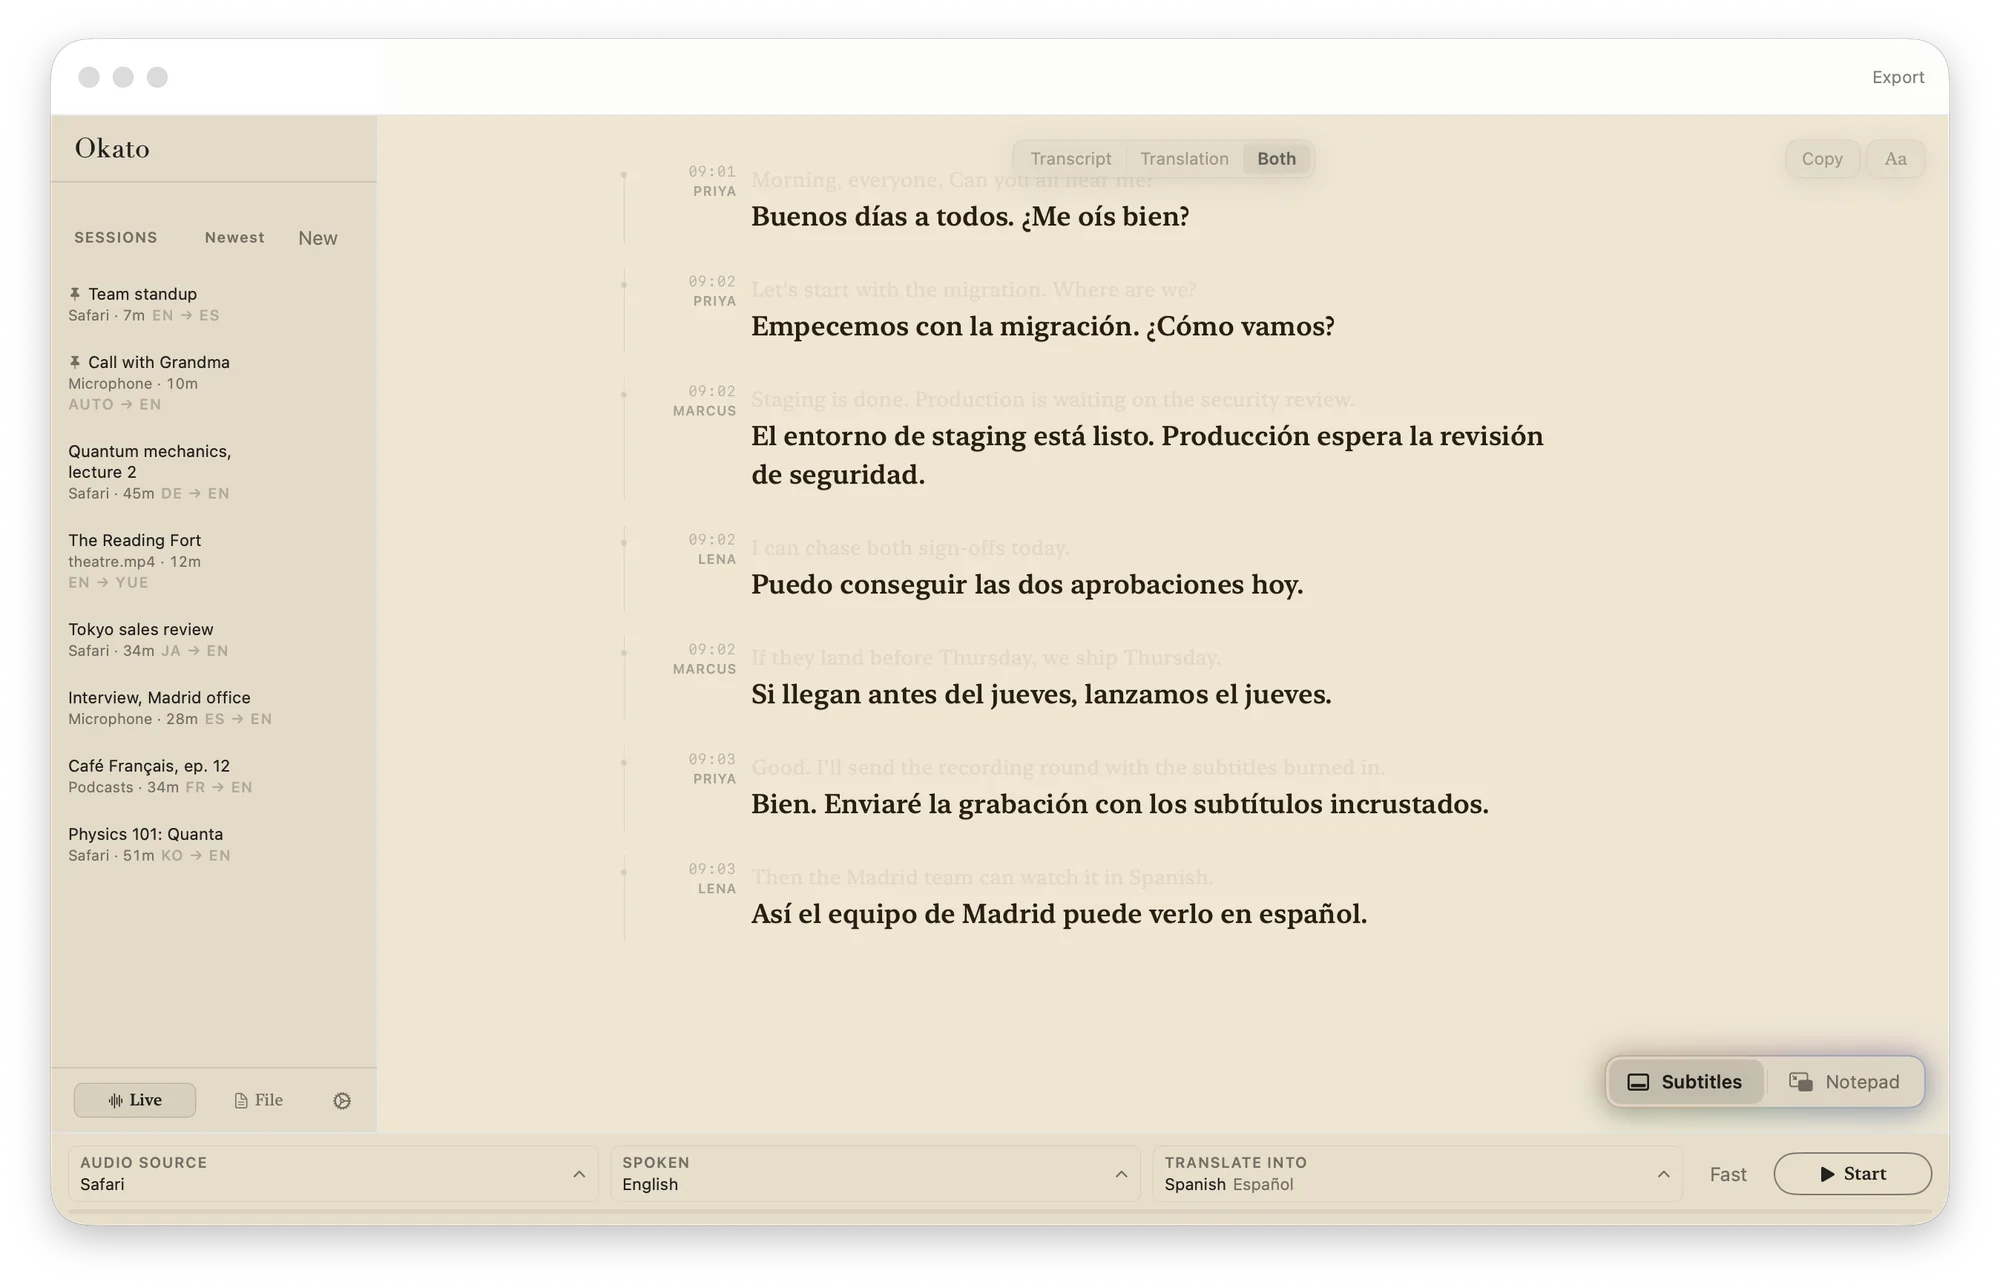Click the Notepad window icon
This screenshot has height=1288, width=2000.
click(1801, 1082)
